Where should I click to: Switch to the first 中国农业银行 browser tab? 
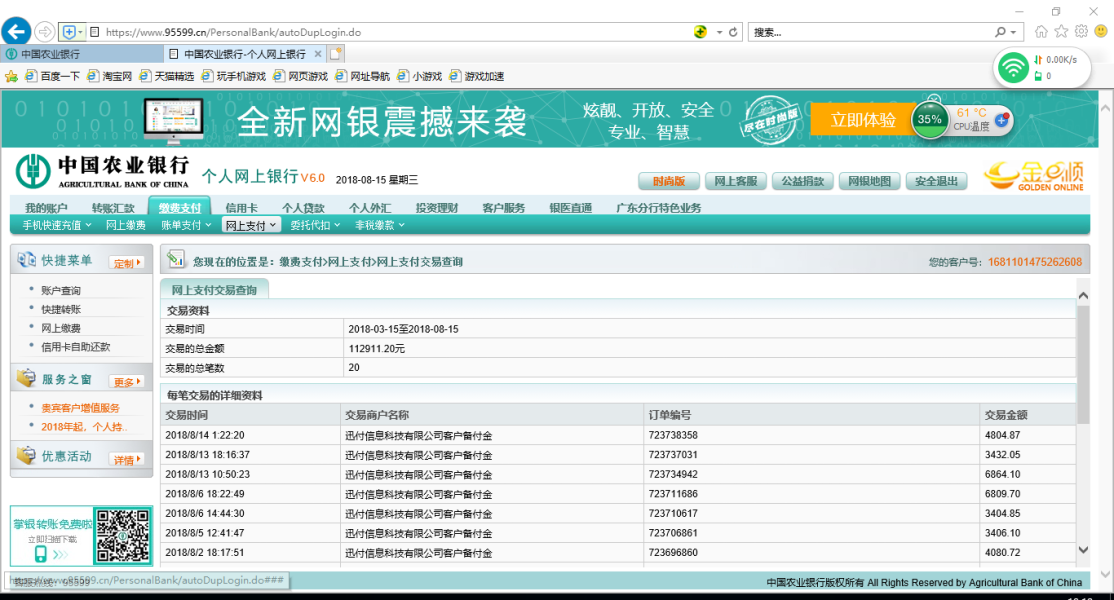(82, 54)
